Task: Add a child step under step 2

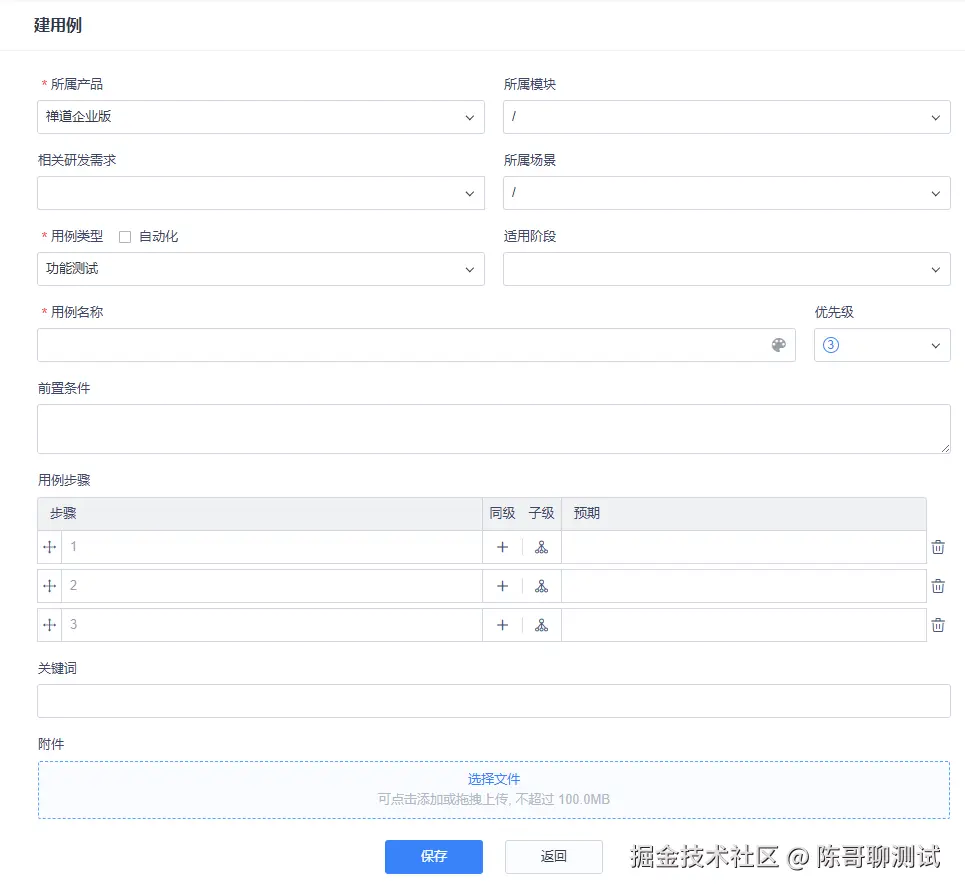Action: pyautogui.click(x=541, y=586)
